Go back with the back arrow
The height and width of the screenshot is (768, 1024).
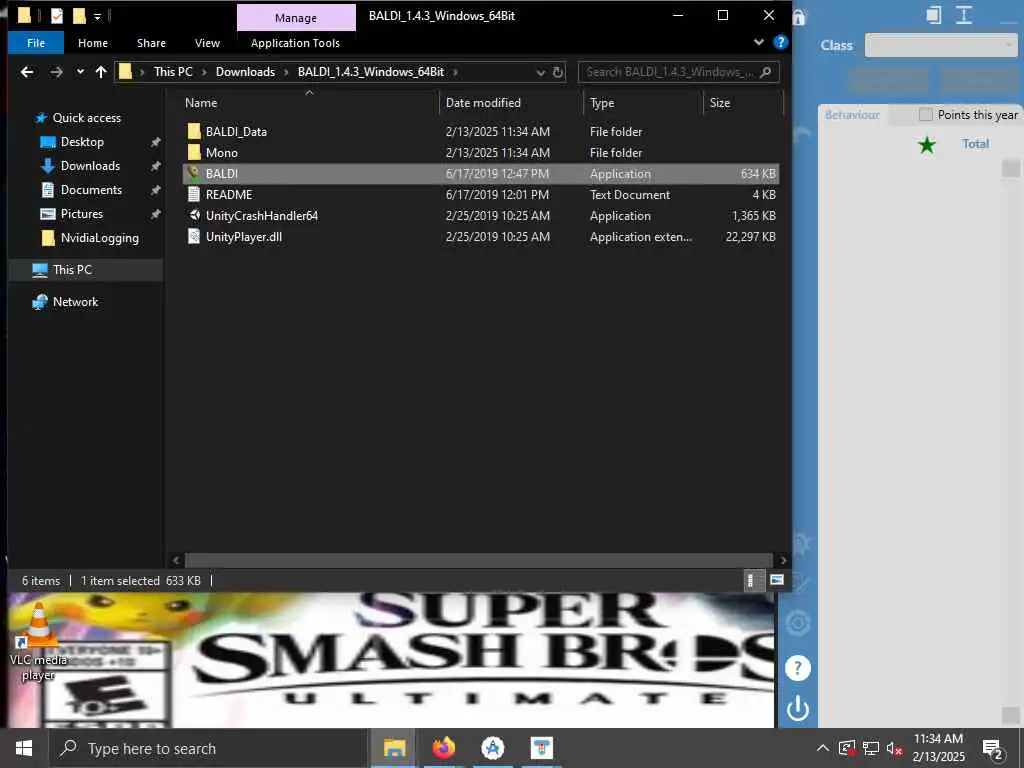27,72
